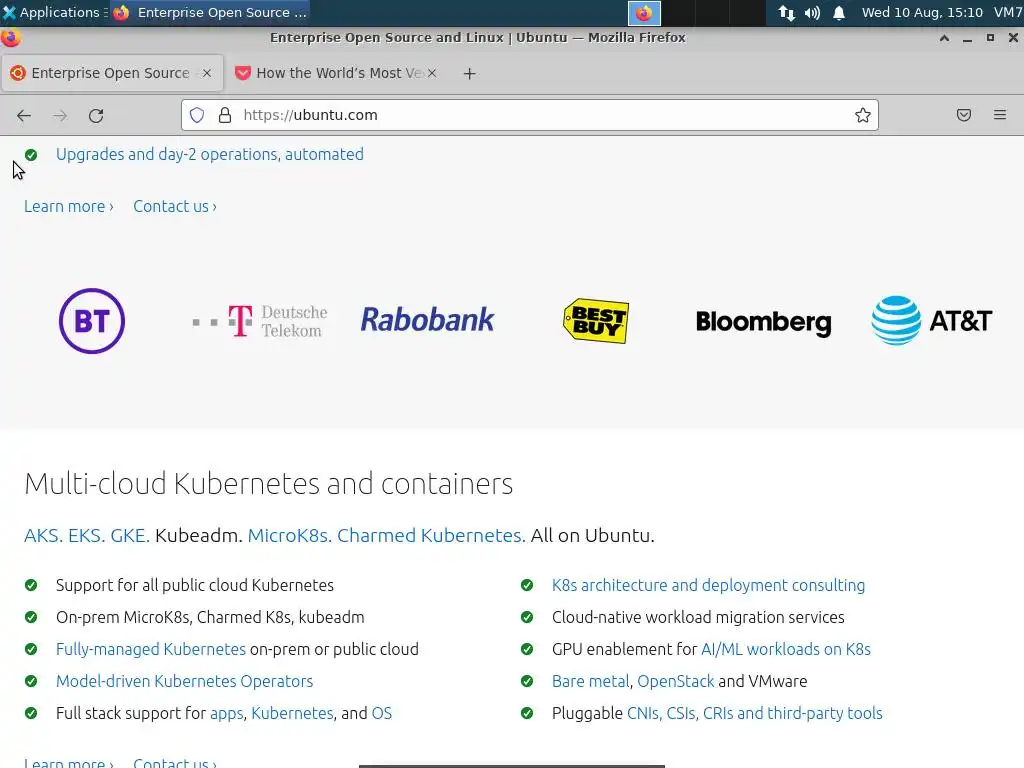Open Upgrades and day-2 operations link
The image size is (1024, 768).
point(210,154)
